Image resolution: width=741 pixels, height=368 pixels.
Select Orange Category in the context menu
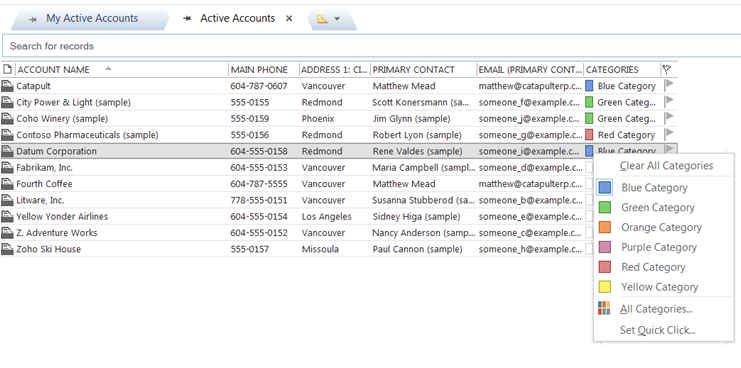click(x=664, y=227)
